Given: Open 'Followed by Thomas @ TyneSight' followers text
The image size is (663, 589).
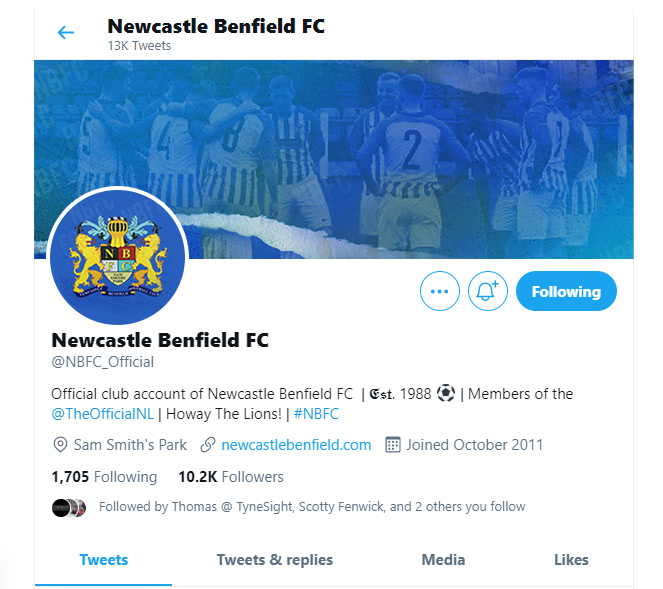Looking at the screenshot, I should pyautogui.click(x=312, y=507).
